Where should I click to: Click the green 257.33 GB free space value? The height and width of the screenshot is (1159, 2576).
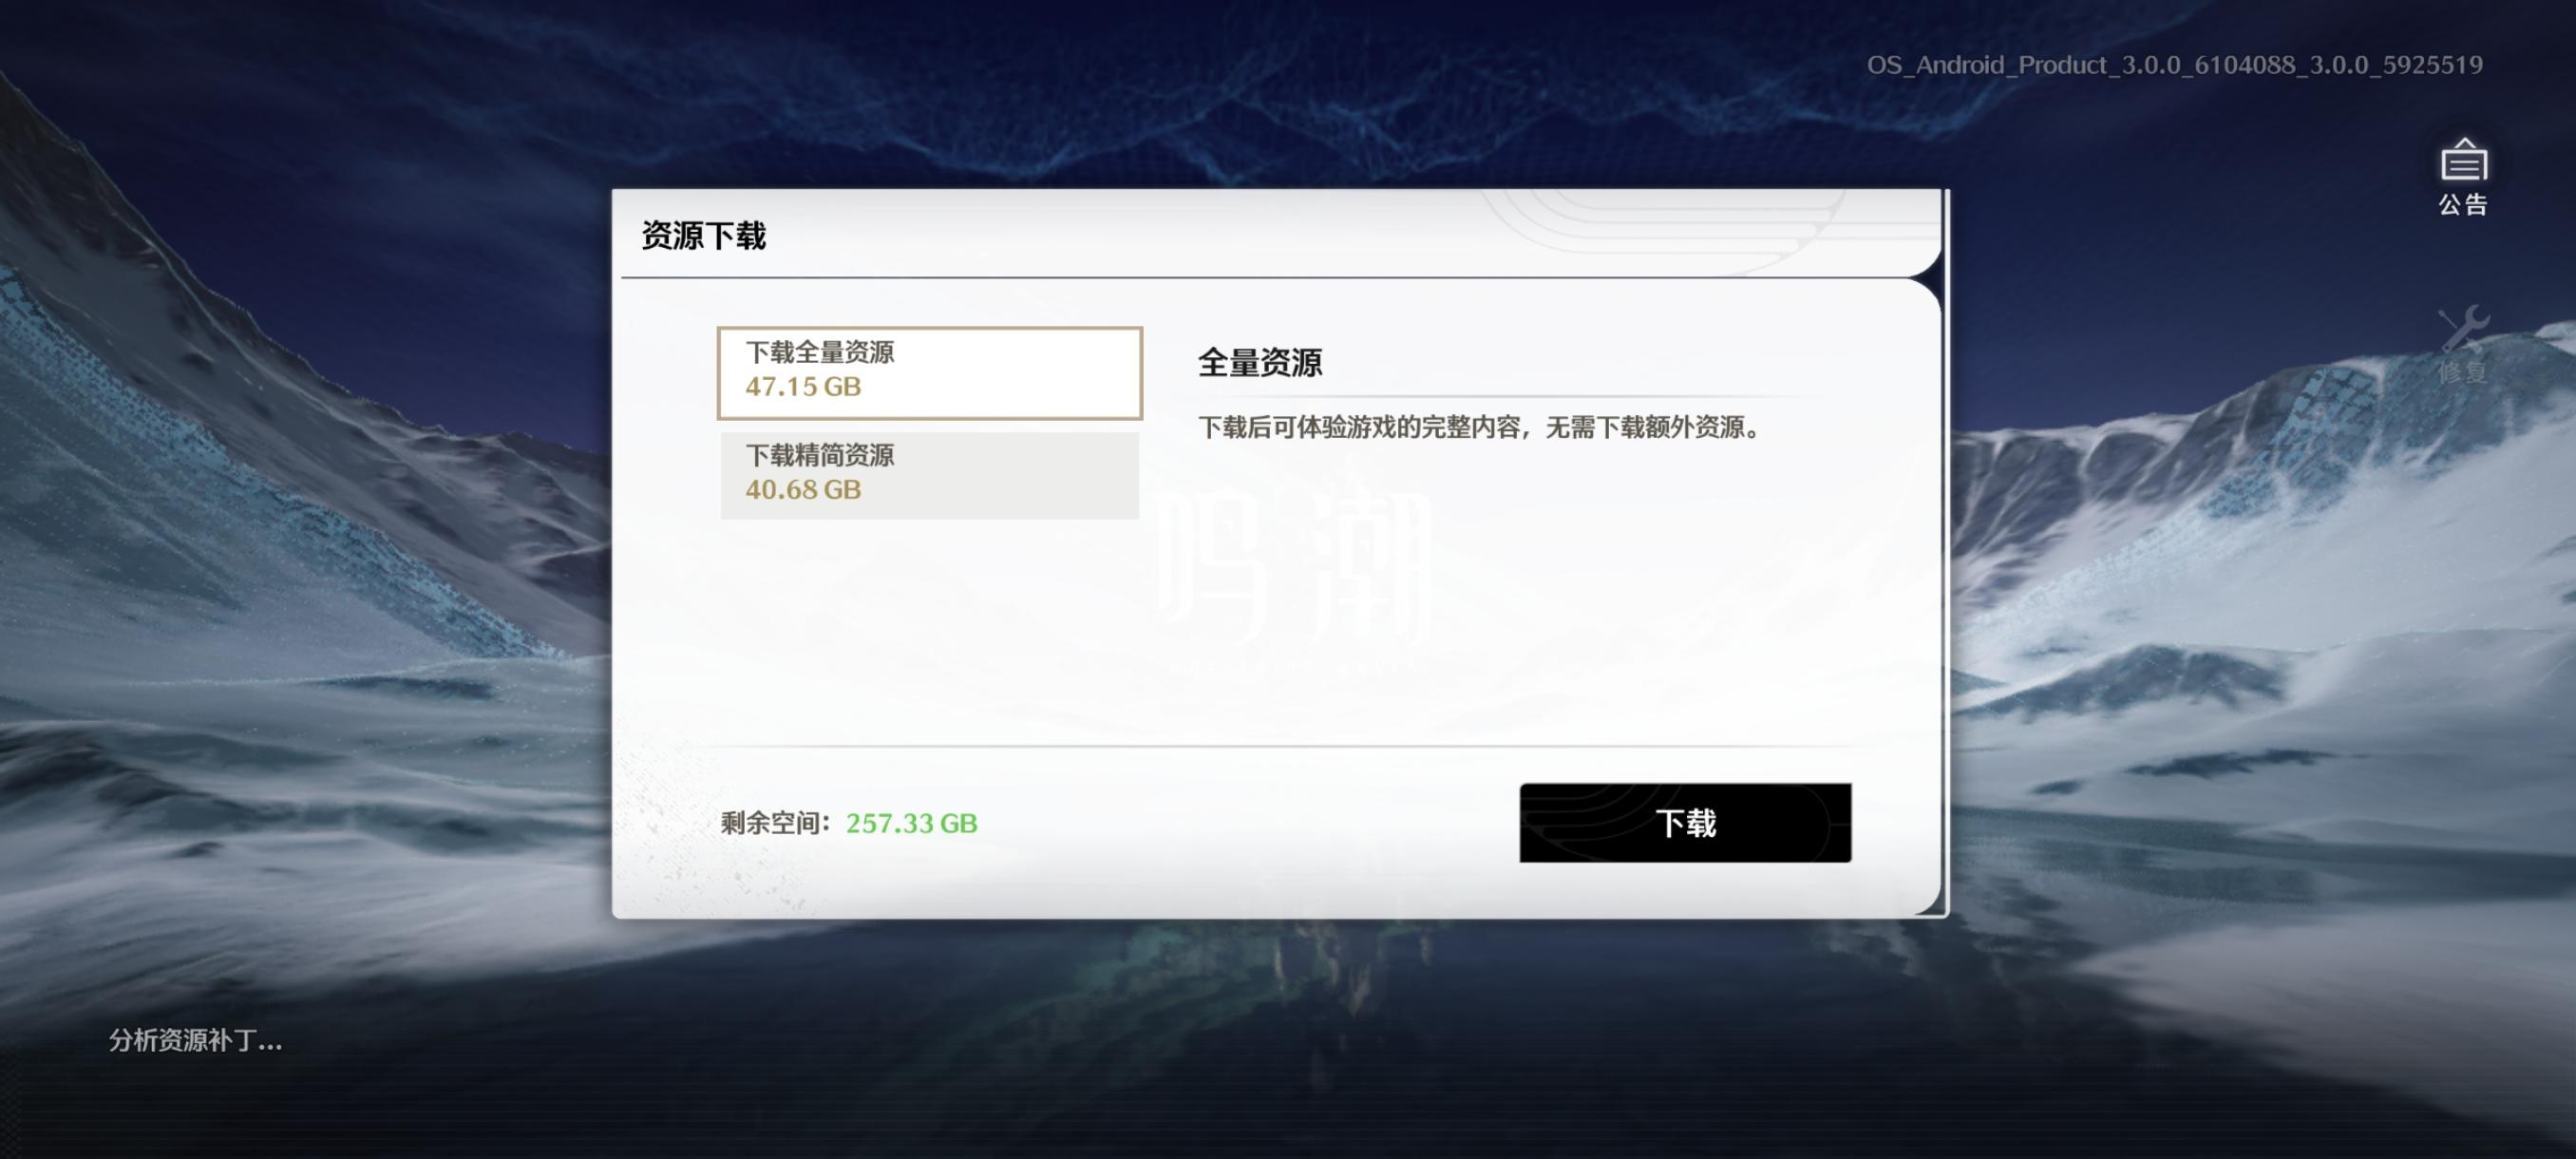pyautogui.click(x=912, y=823)
